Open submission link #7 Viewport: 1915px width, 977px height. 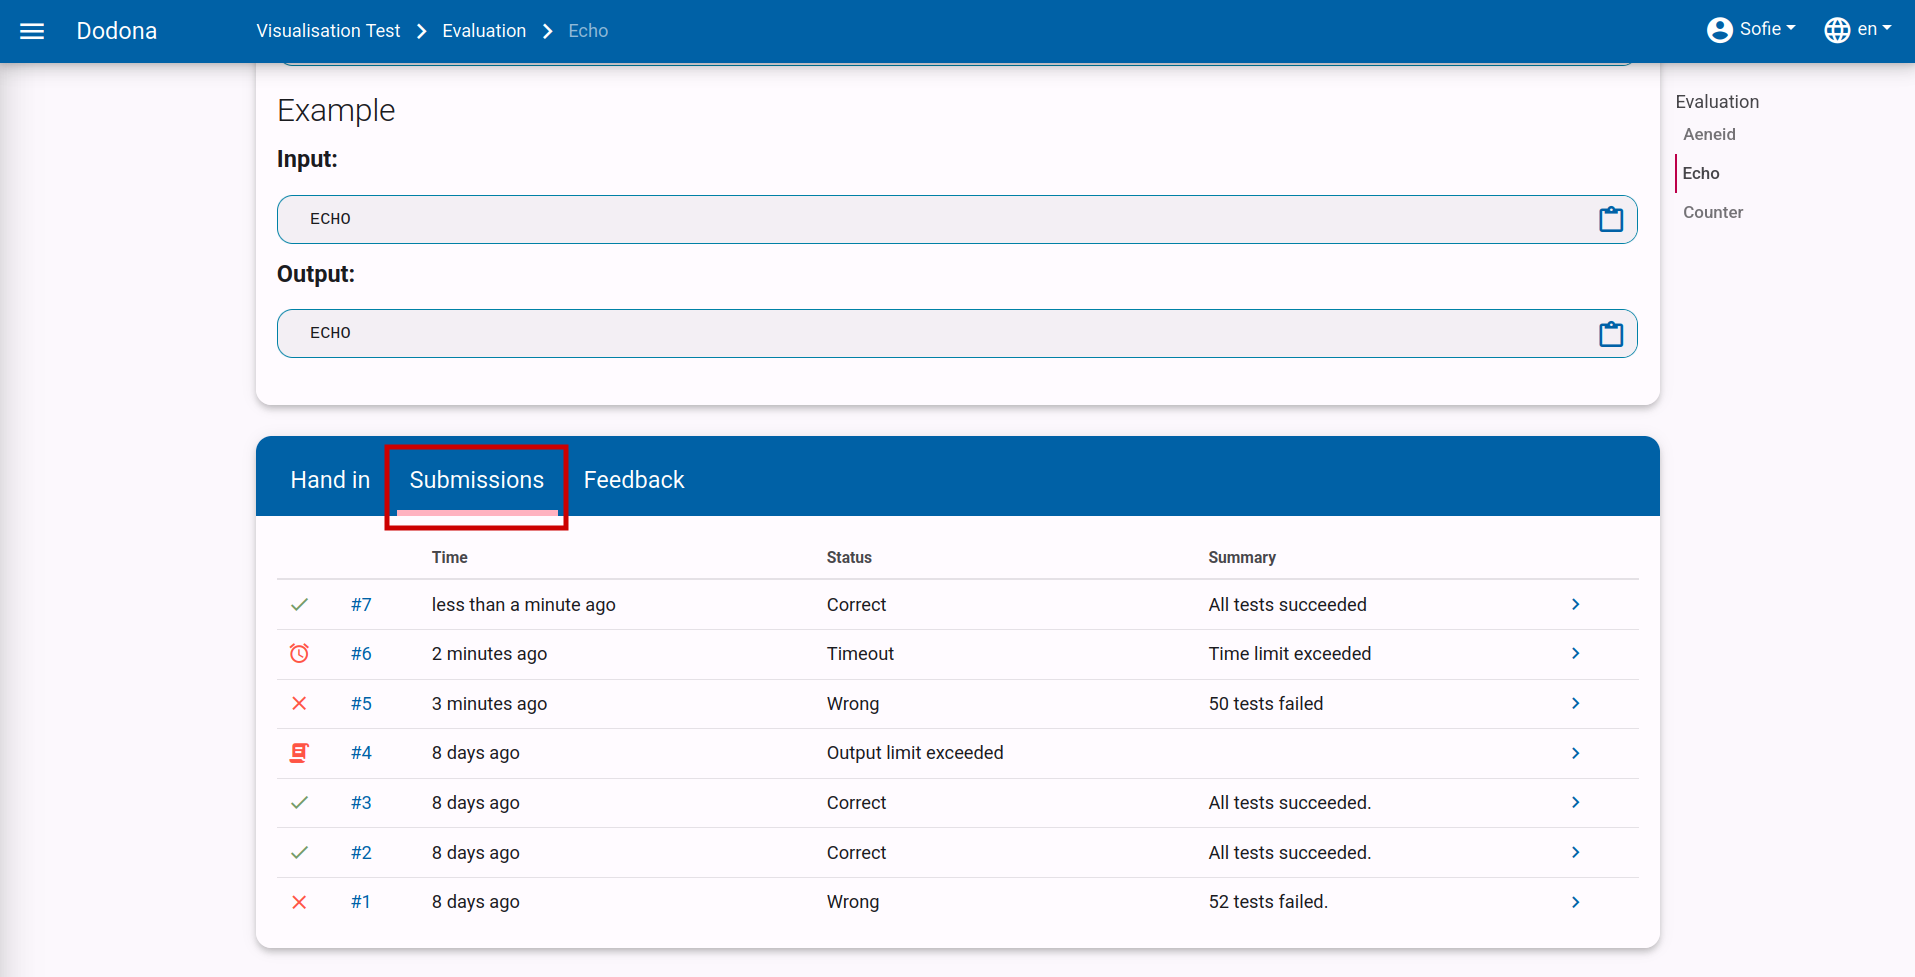point(361,604)
